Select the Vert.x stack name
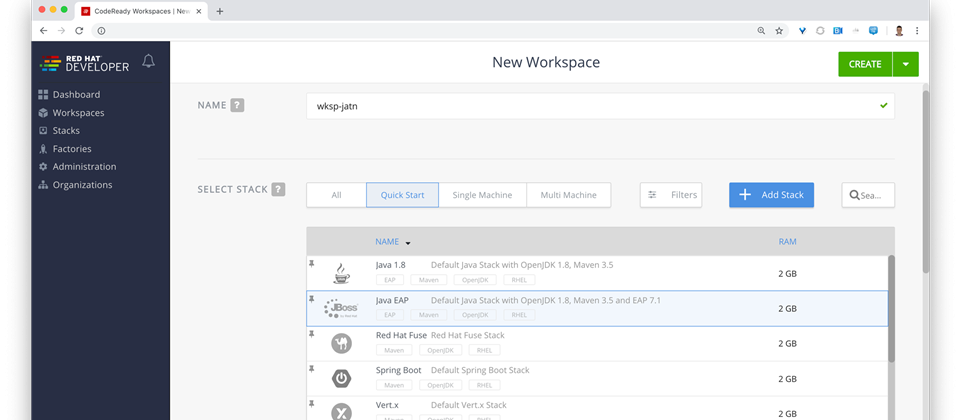This screenshot has width=960, height=420. tap(388, 405)
